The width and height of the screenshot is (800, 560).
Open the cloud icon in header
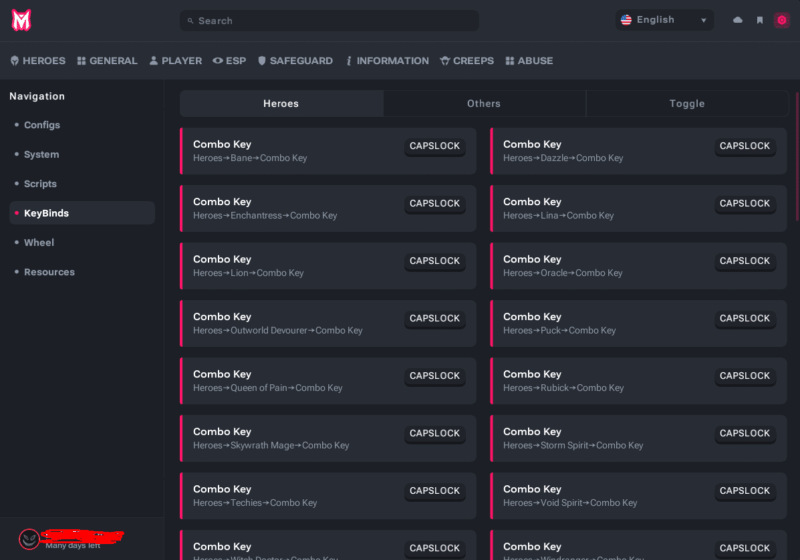click(738, 20)
